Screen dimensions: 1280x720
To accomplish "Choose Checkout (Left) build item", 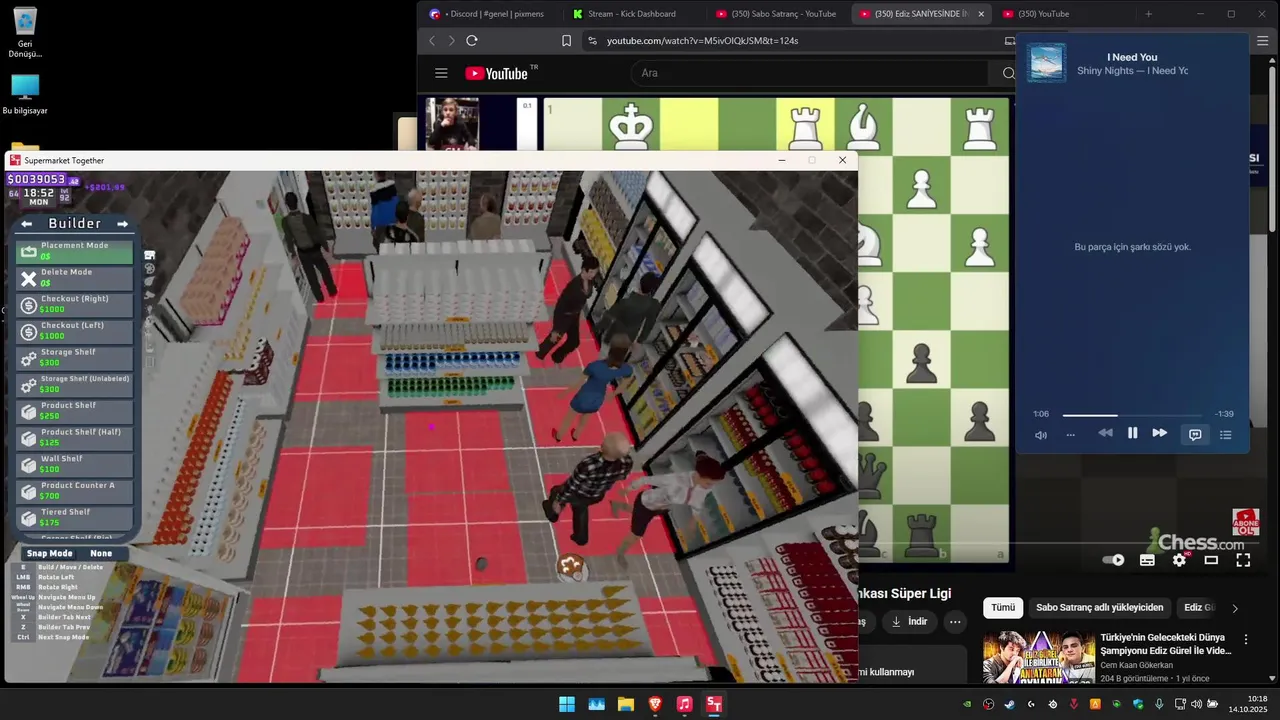I will [x=74, y=331].
